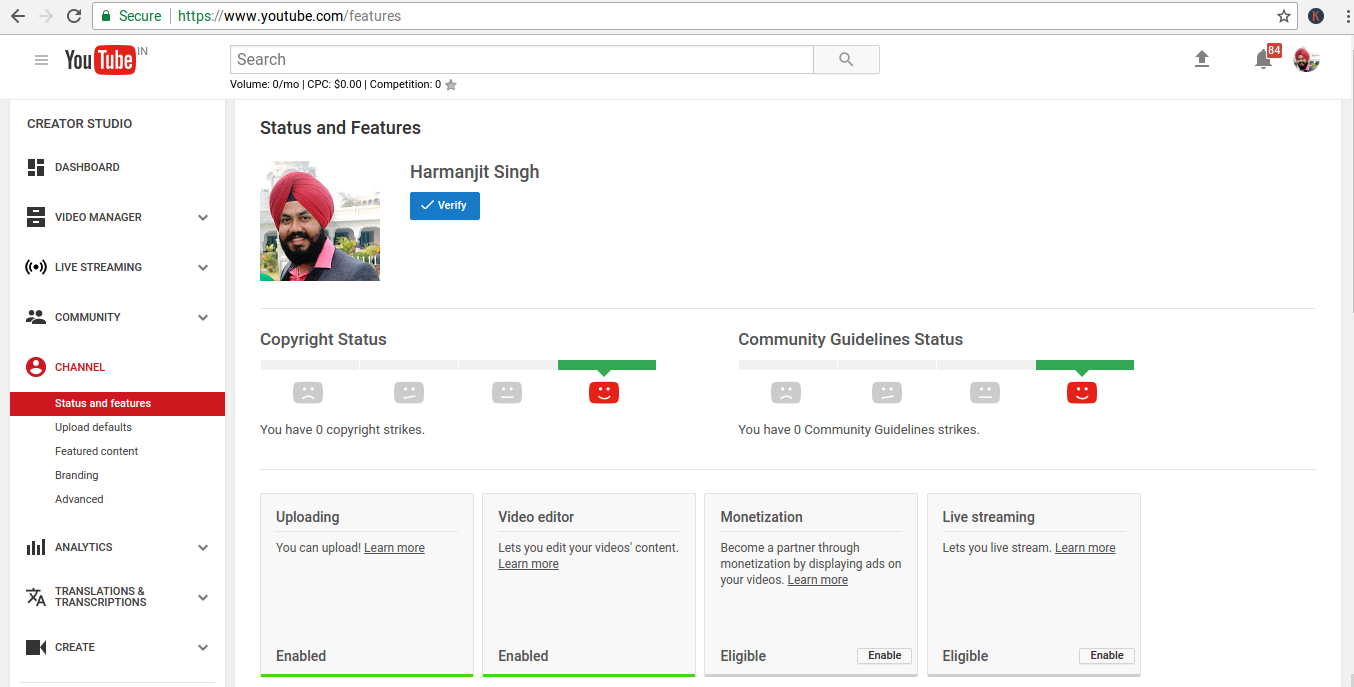Viewport: 1354px width, 687px height.
Task: Select Branding from the Channel submenu
Action: (x=77, y=475)
